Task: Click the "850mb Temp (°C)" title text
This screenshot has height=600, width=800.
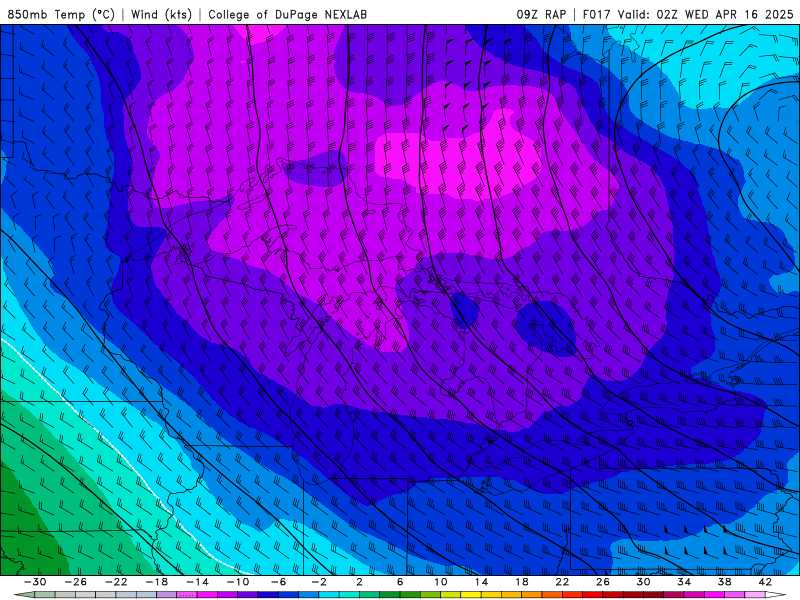Action: [61, 14]
